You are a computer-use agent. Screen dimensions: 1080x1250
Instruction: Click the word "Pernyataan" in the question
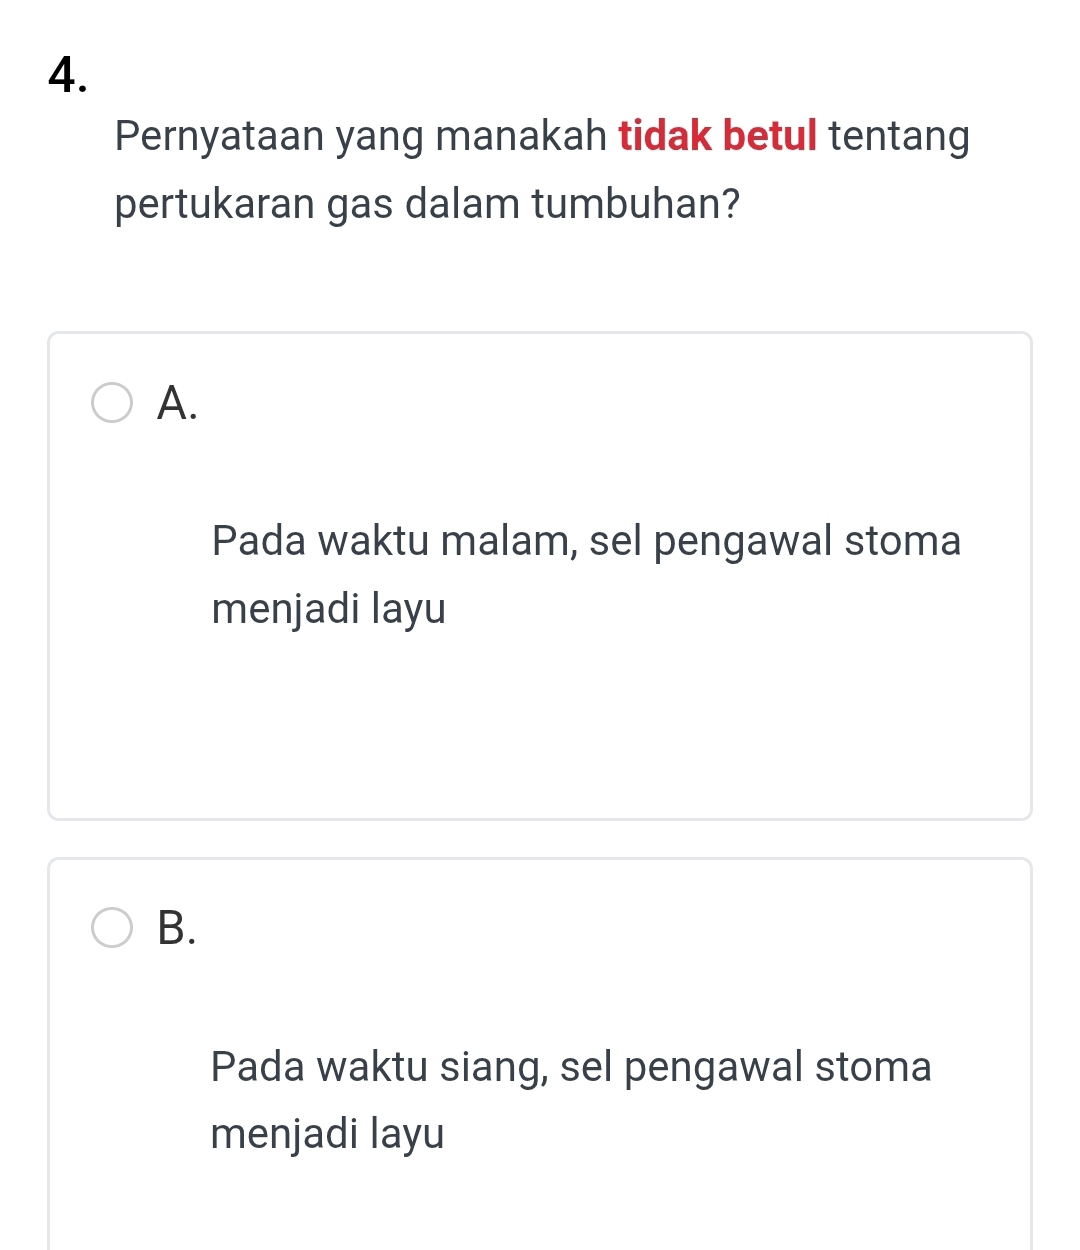coord(220,137)
